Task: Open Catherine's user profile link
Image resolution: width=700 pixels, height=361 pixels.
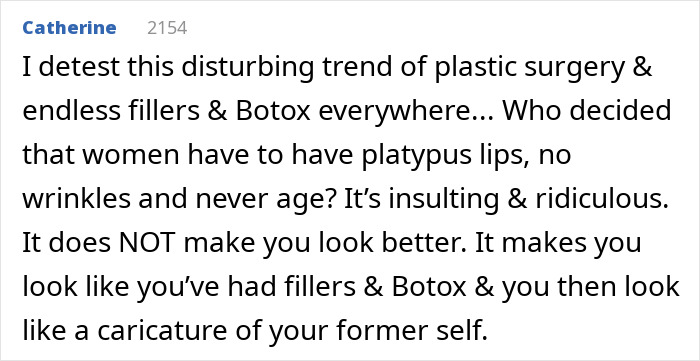Action: 69,28
